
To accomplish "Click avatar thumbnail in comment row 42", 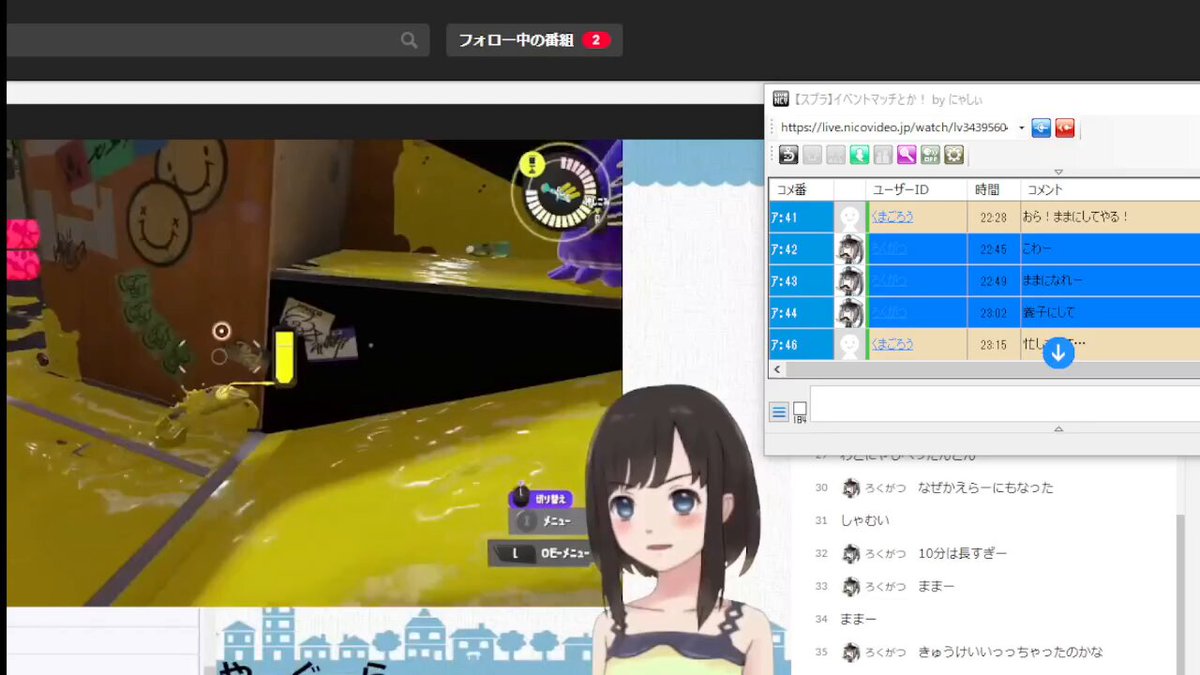I will (850, 248).
